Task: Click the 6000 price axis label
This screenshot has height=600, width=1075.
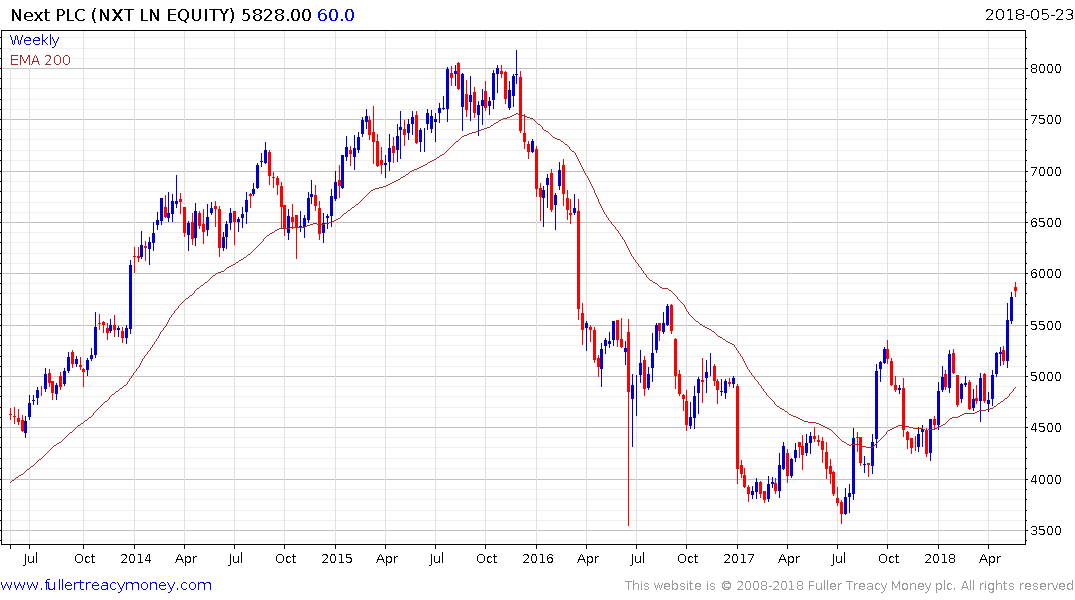Action: 1046,274
